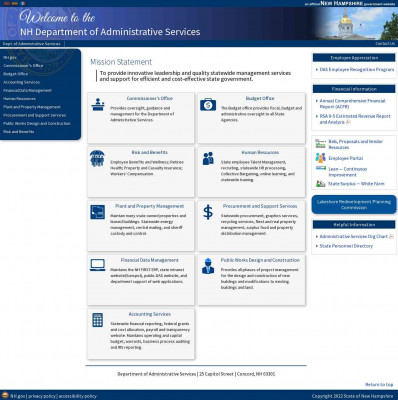Image resolution: width=398 pixels, height=400 pixels.
Task: Open the Employee Portal link
Action: pos(346,158)
